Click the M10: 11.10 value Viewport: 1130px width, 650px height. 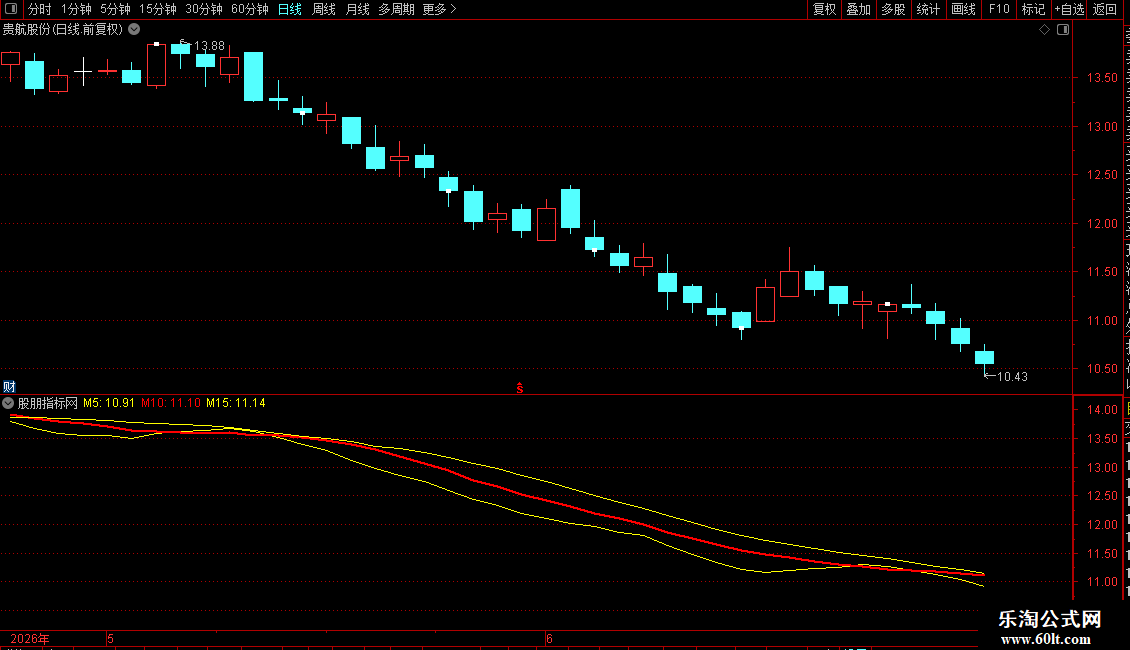tap(171, 403)
